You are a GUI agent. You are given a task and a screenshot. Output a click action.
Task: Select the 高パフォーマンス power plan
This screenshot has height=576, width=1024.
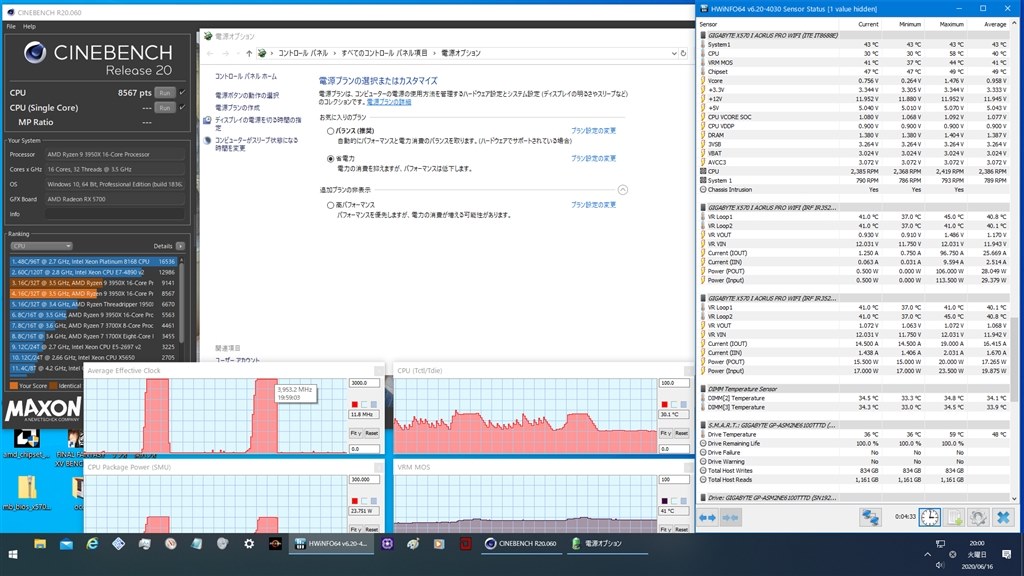330,205
